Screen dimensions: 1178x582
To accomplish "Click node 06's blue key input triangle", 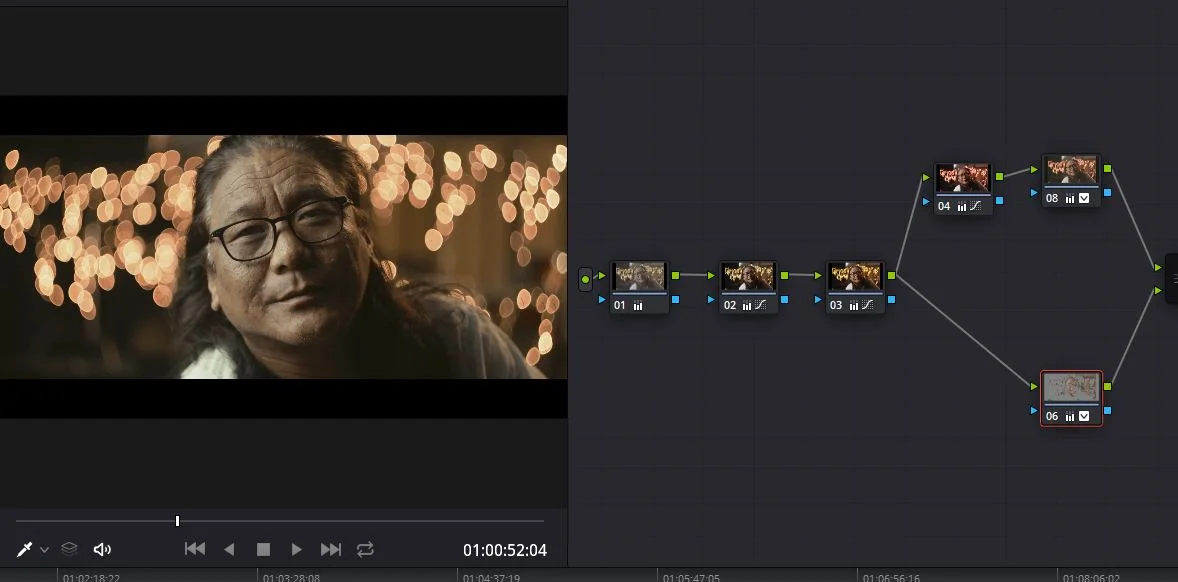I will 1035,411.
